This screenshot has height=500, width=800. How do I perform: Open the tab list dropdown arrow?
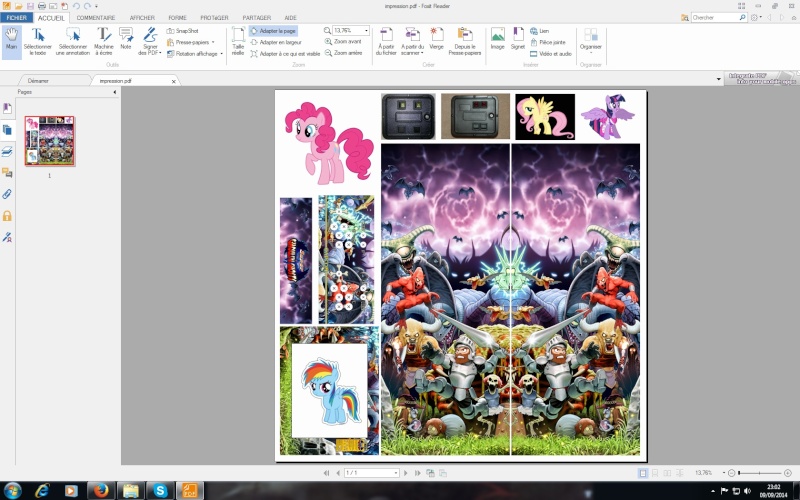click(x=718, y=79)
